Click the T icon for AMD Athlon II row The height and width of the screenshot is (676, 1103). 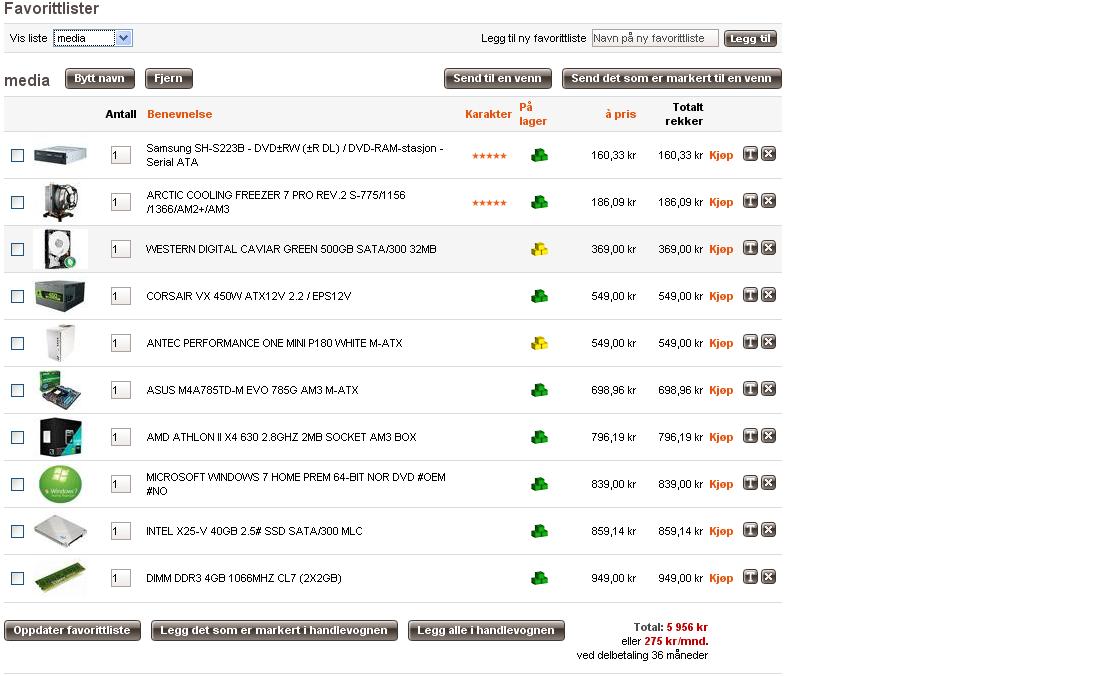(x=750, y=436)
